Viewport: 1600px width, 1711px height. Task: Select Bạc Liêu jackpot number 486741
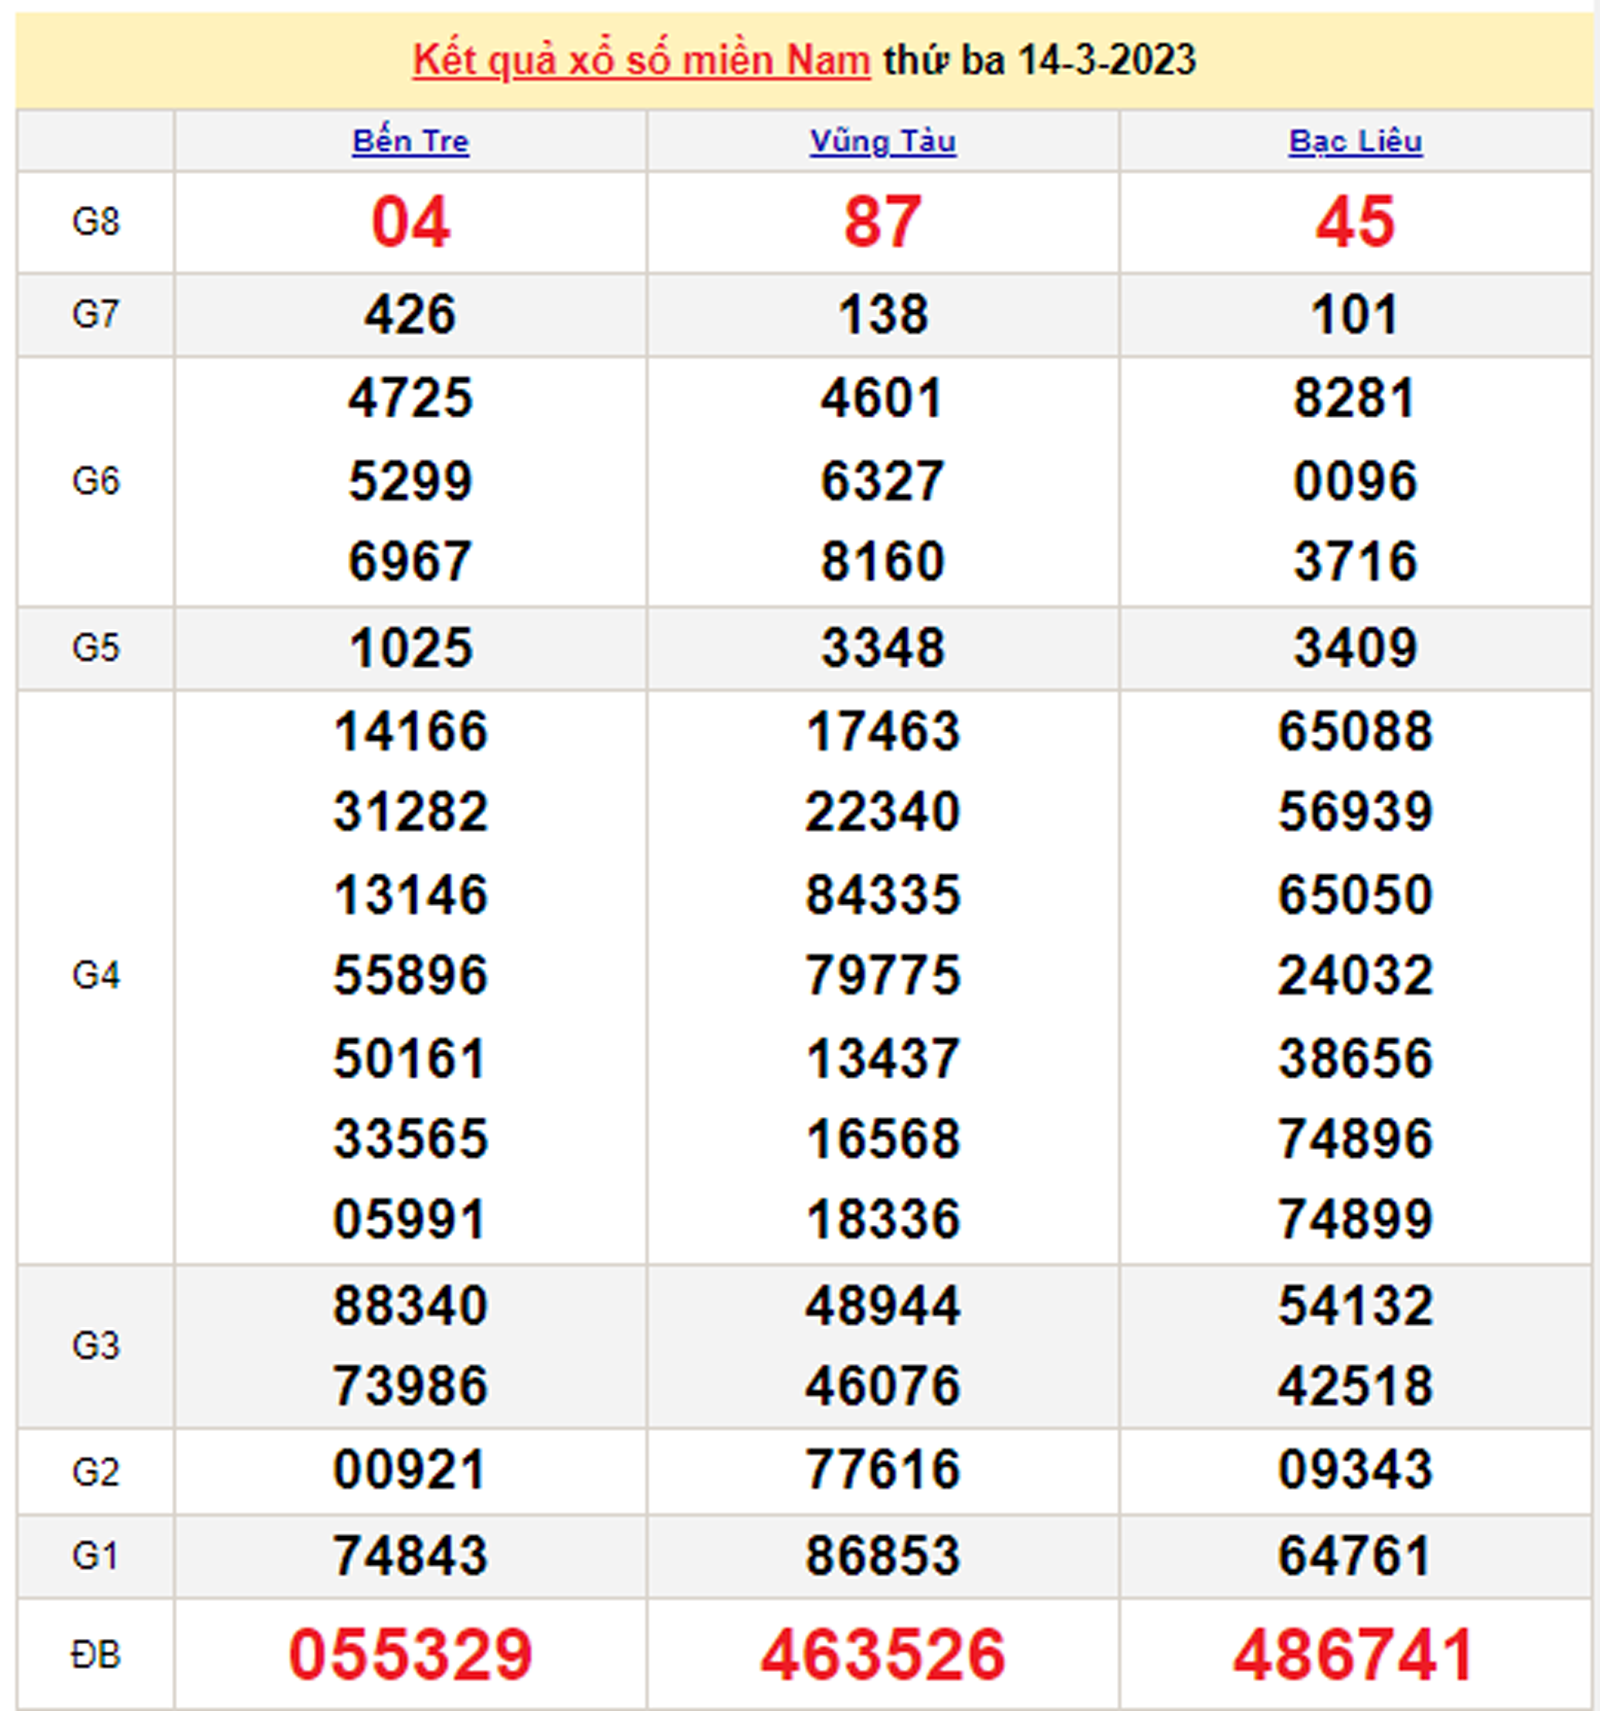coord(1354,1654)
